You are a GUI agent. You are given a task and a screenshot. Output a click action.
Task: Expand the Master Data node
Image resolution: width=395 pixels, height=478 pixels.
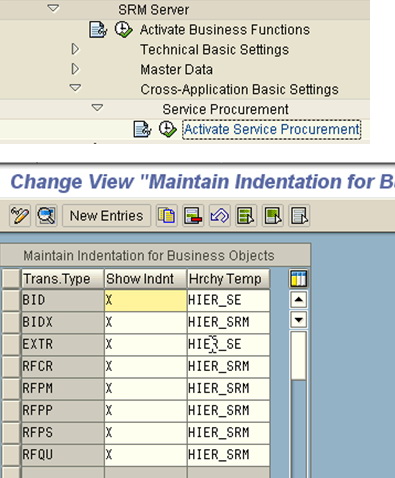click(x=75, y=69)
